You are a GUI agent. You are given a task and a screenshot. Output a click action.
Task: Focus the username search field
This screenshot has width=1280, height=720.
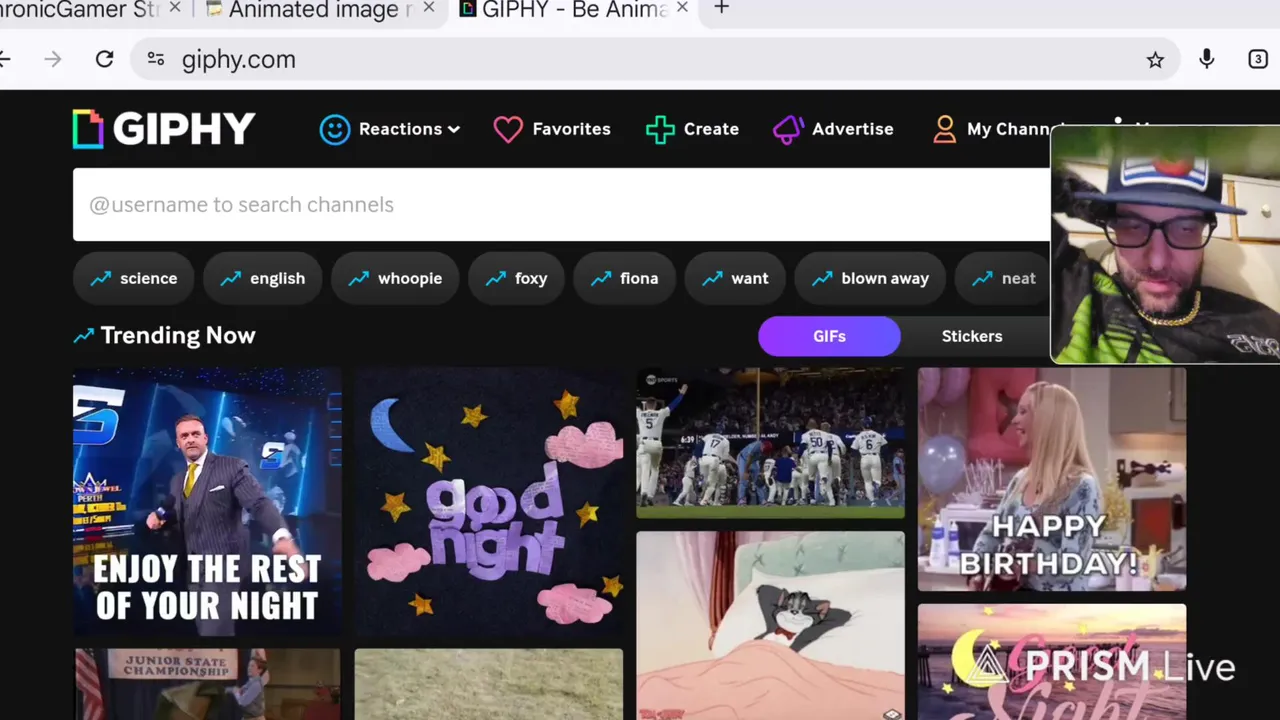[562, 204]
